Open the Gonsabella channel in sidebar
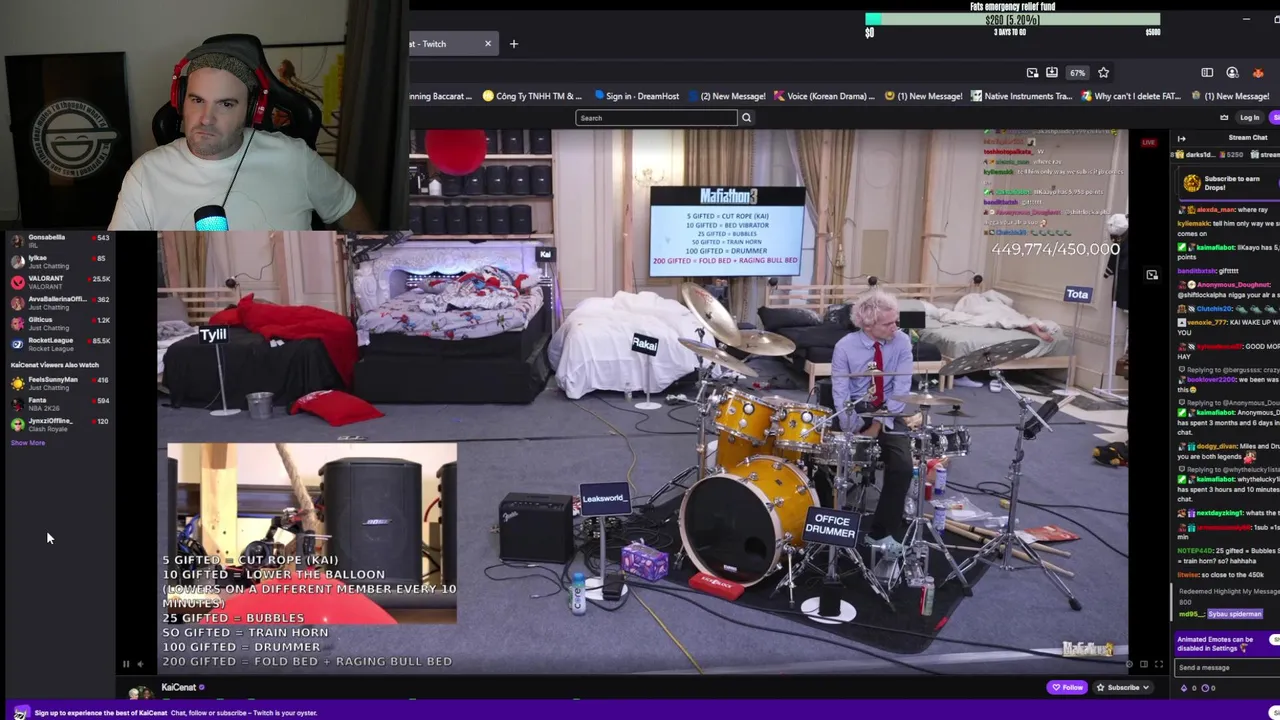 [x=60, y=240]
